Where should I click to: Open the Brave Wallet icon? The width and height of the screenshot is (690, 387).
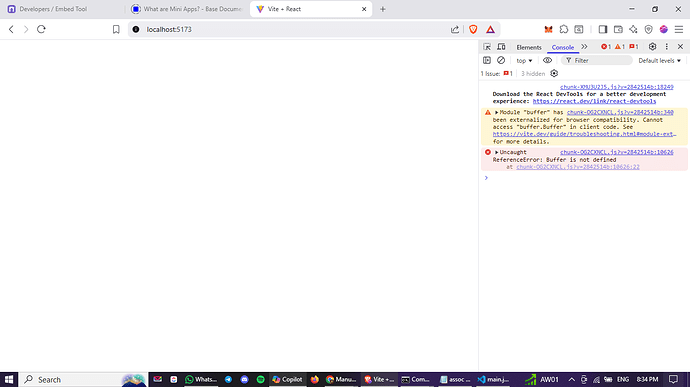pyautogui.click(x=618, y=29)
